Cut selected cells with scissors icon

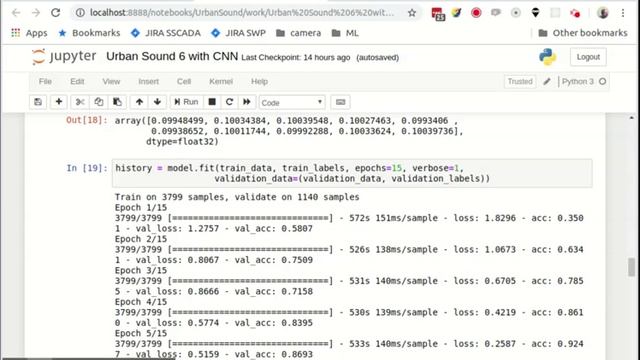click(80, 102)
